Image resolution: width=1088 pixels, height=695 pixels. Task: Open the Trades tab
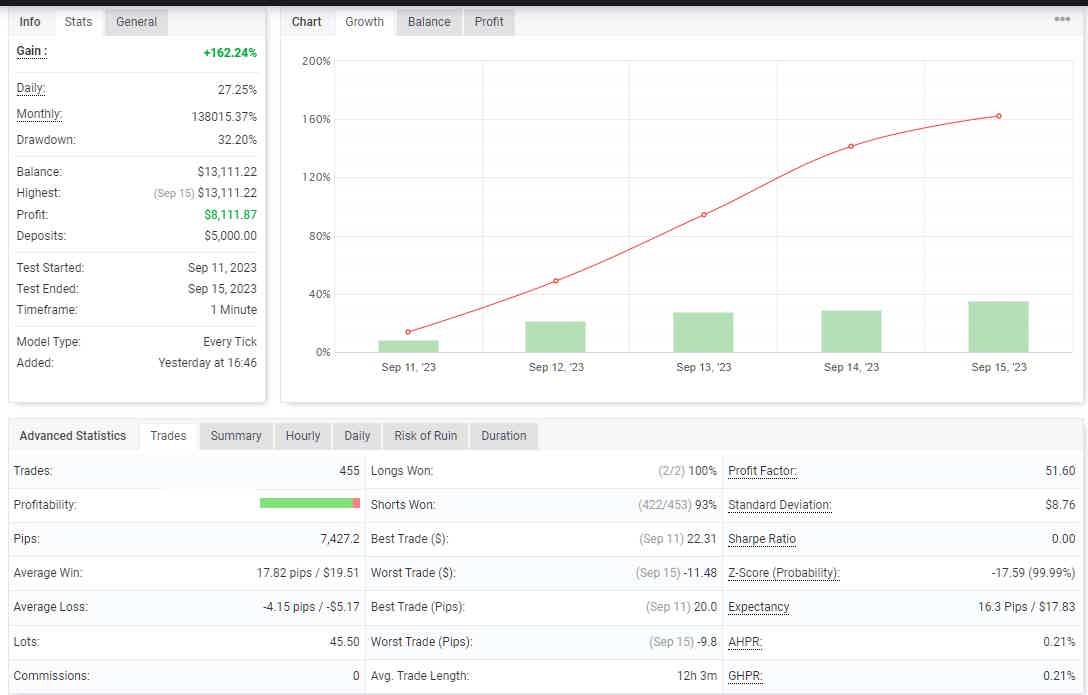(169, 436)
